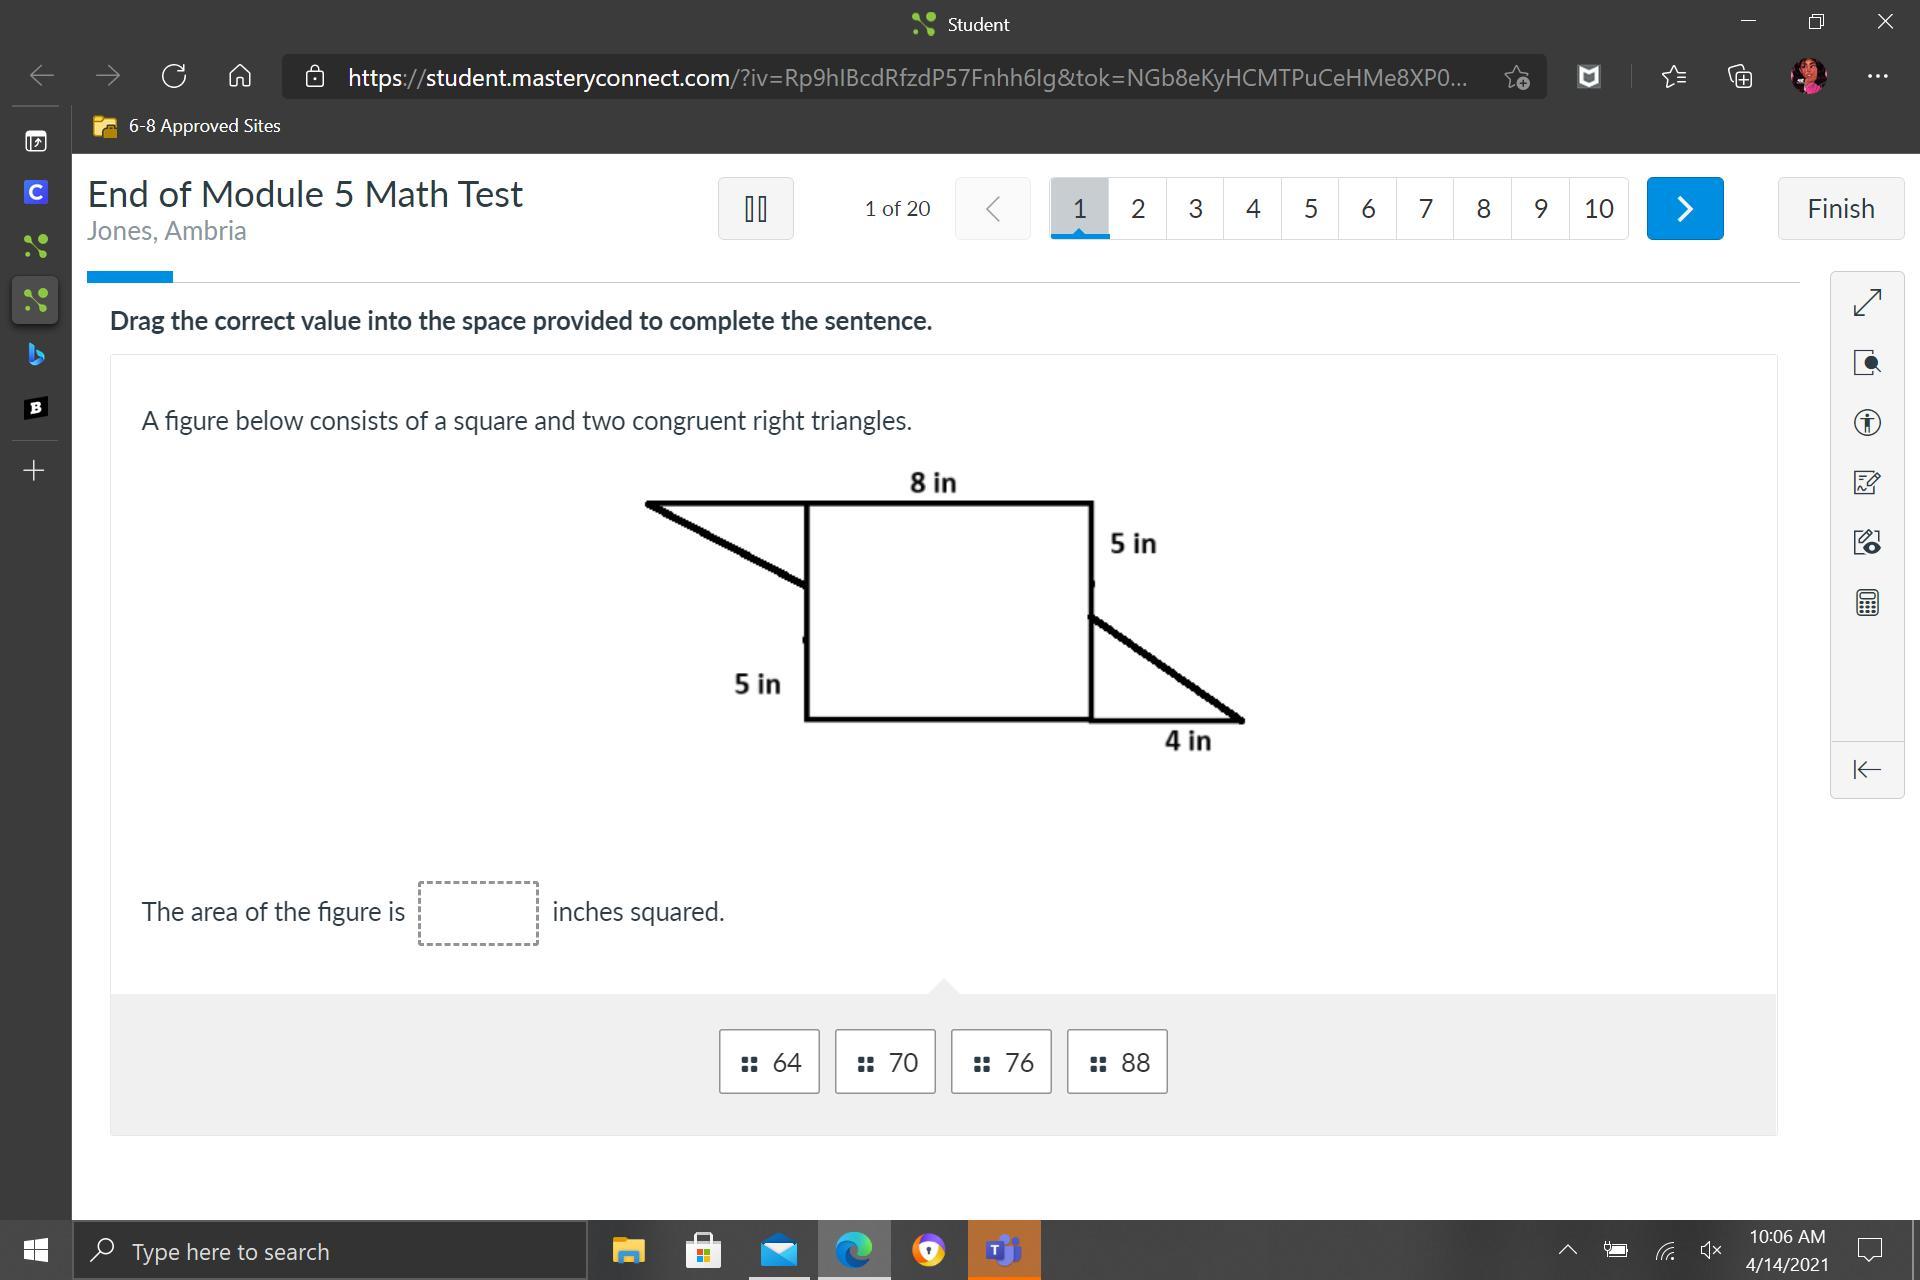Image resolution: width=1920 pixels, height=1280 pixels.
Task: Open the notes/line reader tool icon
Action: pos(1866,482)
